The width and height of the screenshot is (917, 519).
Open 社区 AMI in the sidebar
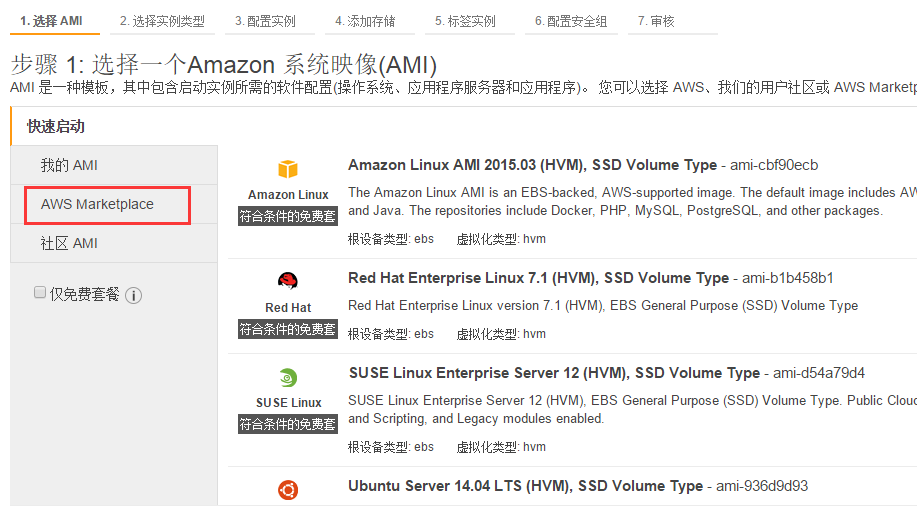[114, 243]
